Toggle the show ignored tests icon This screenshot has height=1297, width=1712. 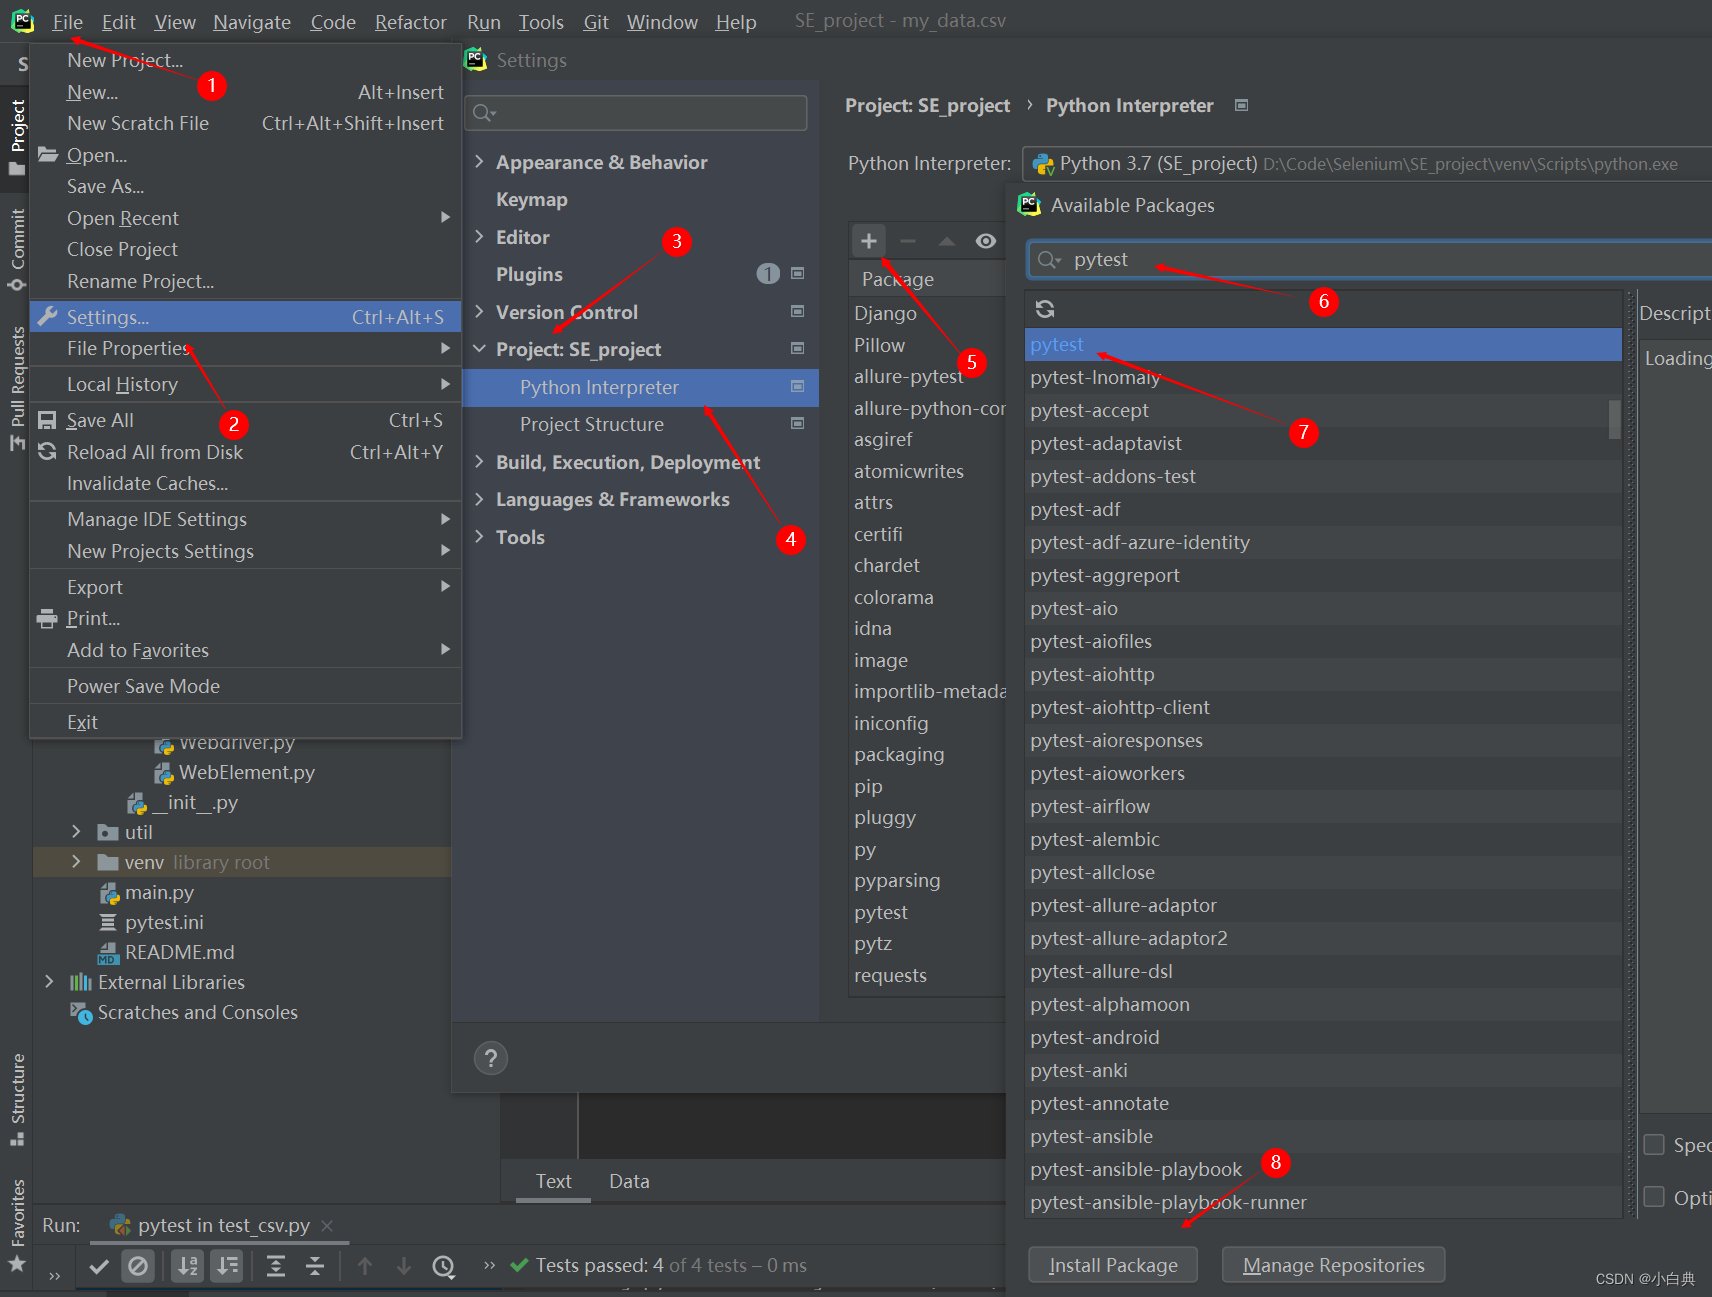[x=138, y=1266]
